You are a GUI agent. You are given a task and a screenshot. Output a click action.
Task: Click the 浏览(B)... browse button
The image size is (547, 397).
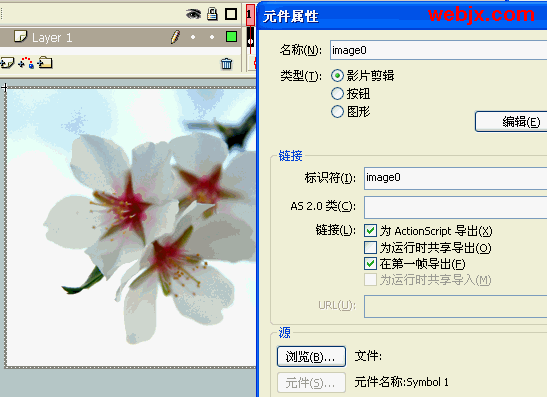[x=311, y=357]
